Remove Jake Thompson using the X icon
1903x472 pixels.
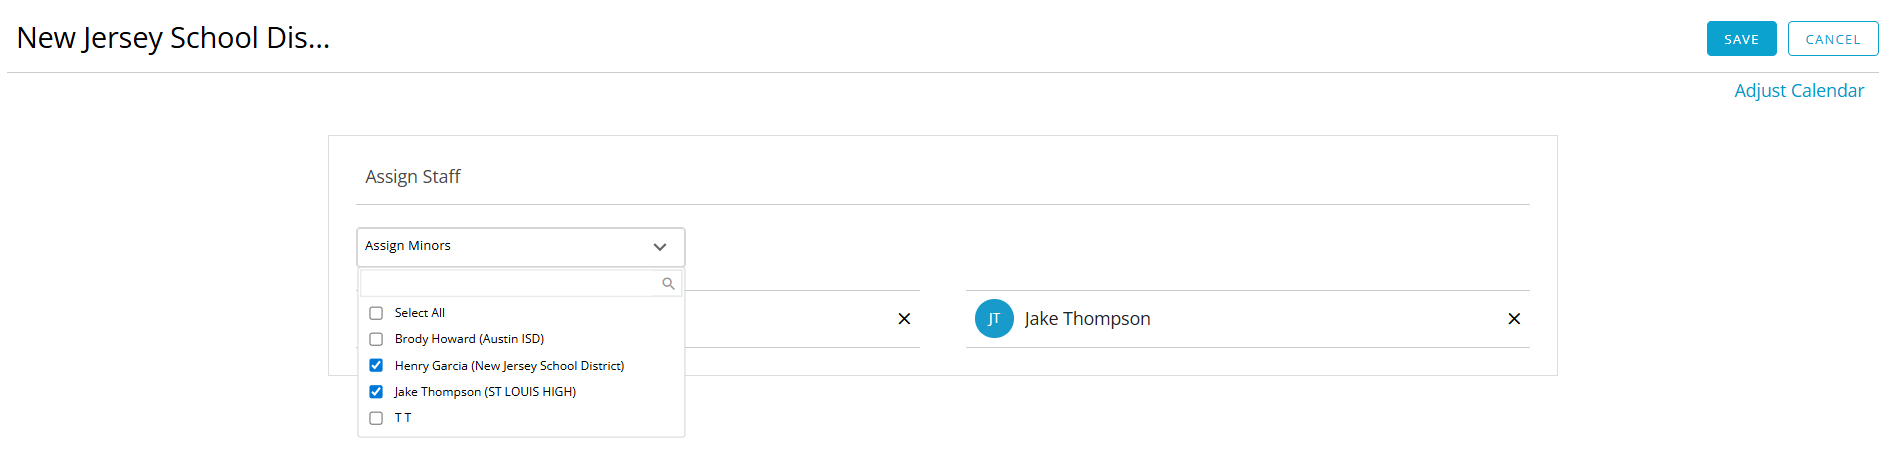(x=1514, y=319)
